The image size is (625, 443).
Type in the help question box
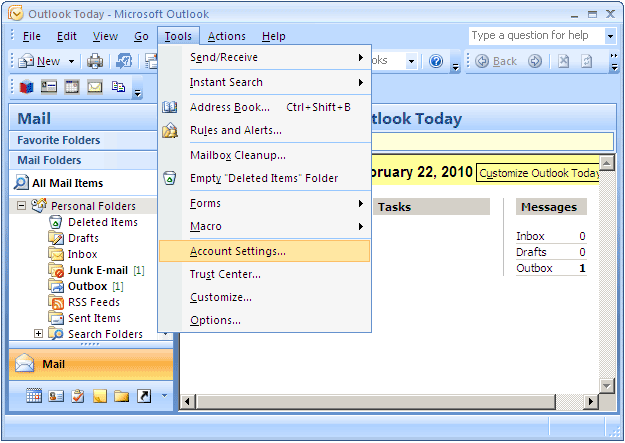[x=534, y=36]
